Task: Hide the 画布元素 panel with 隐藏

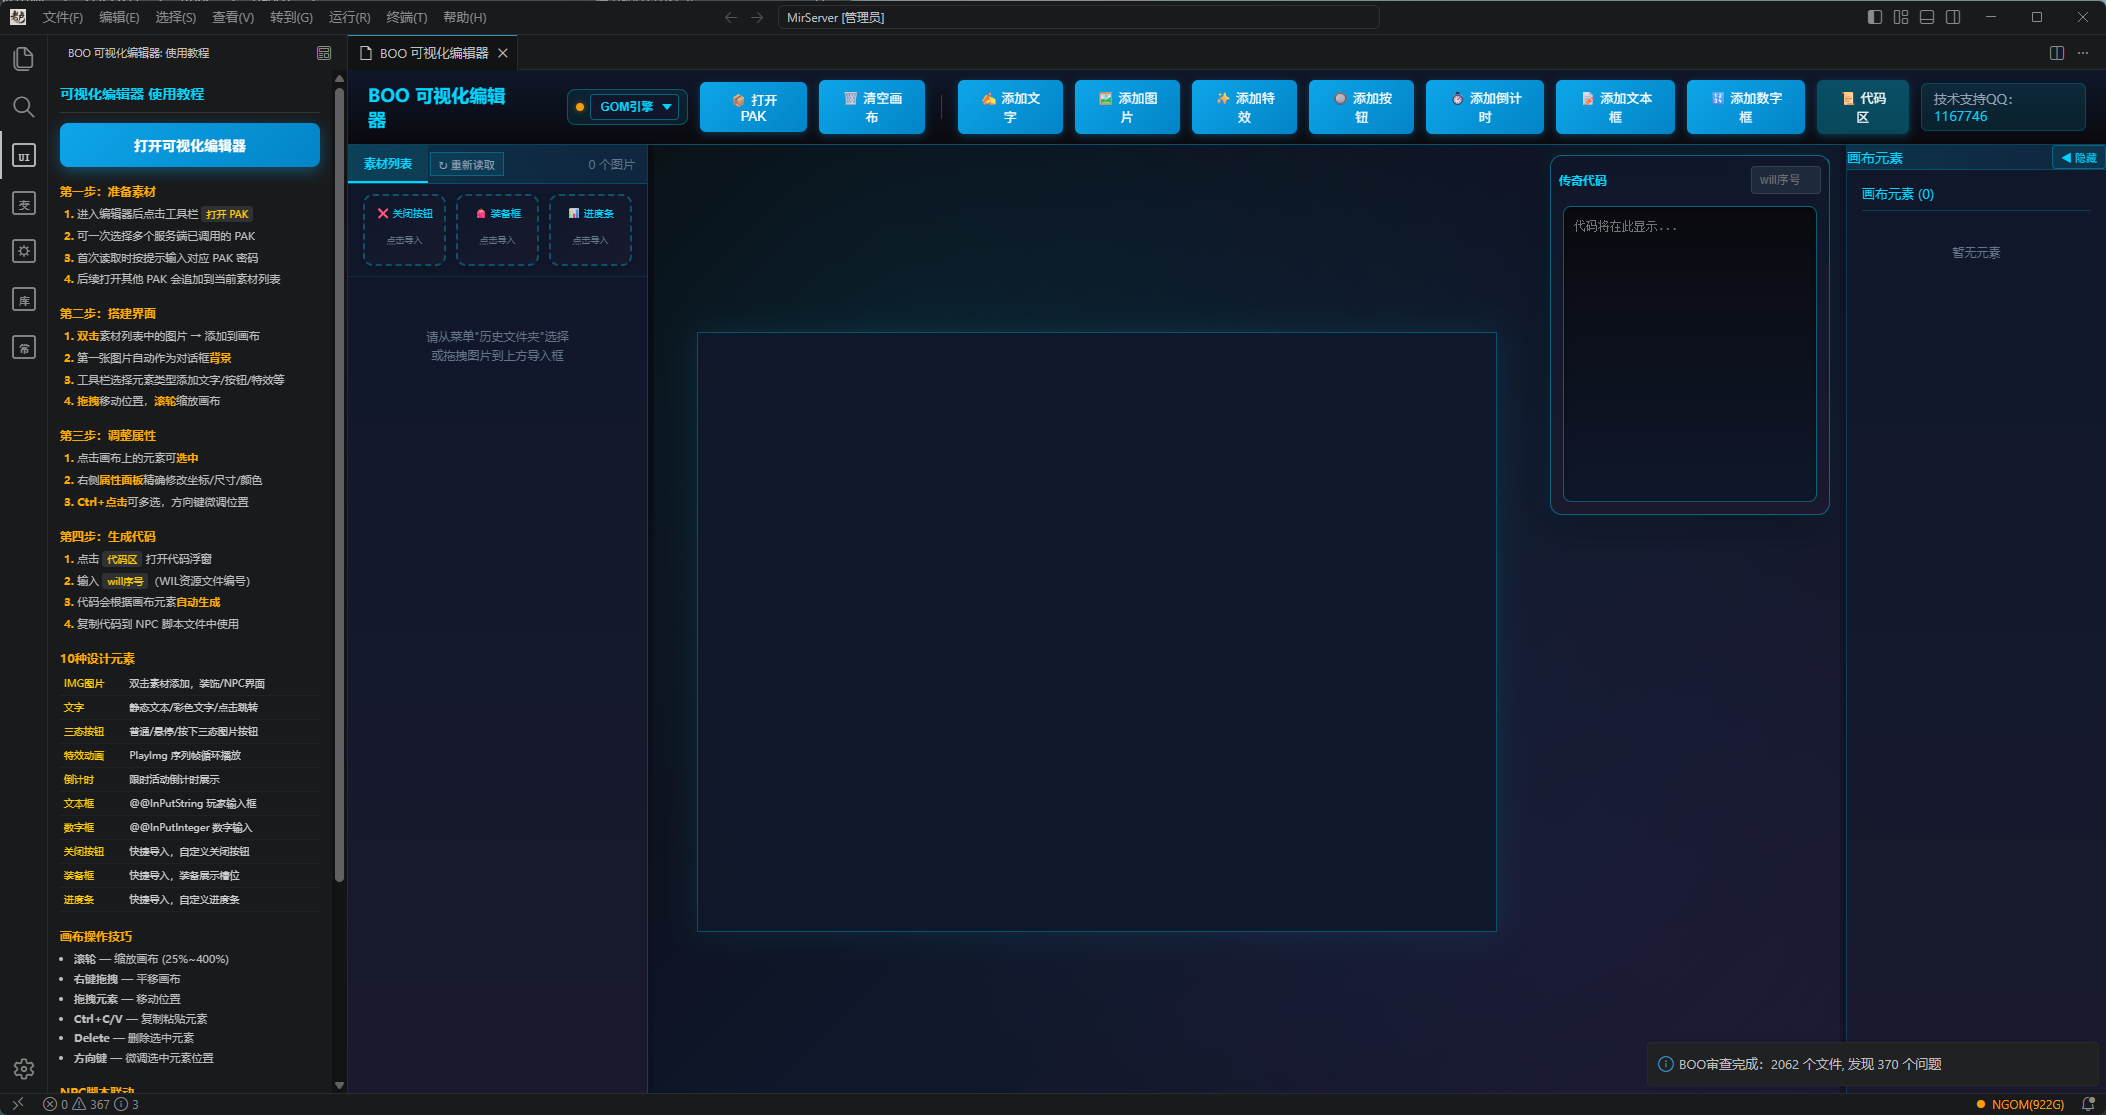Action: [x=2079, y=158]
